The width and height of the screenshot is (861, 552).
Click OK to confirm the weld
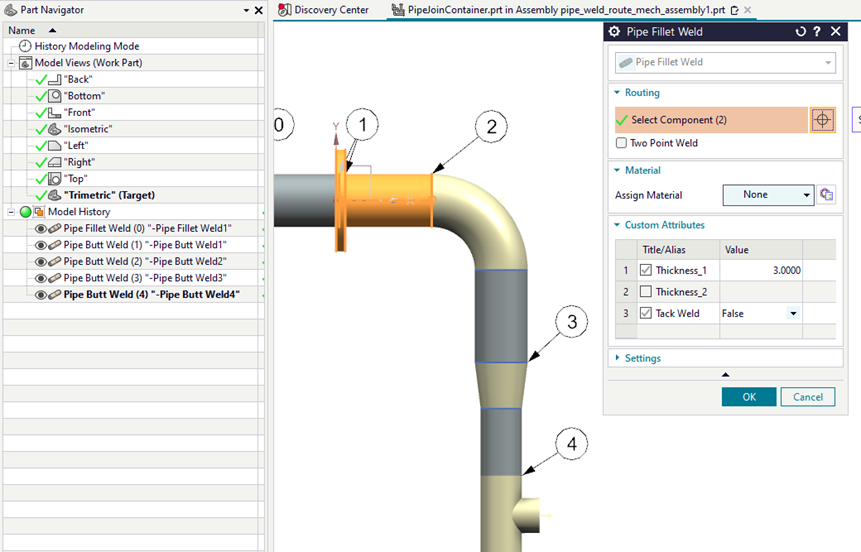[x=748, y=397]
